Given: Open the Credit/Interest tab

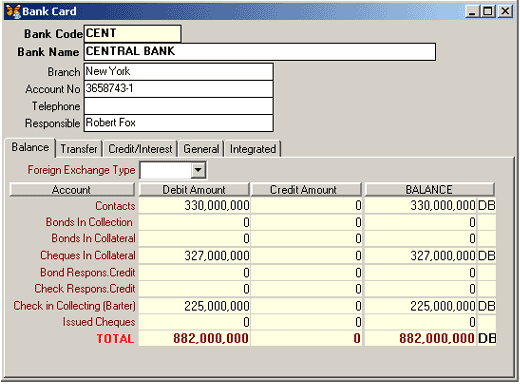Looking at the screenshot, I should [140, 149].
